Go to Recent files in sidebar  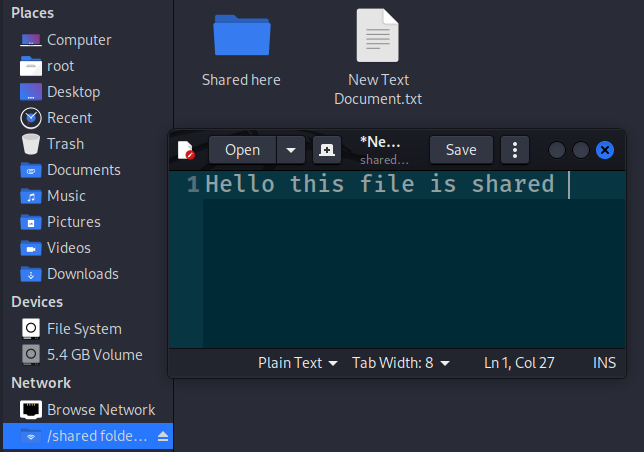tap(69, 118)
